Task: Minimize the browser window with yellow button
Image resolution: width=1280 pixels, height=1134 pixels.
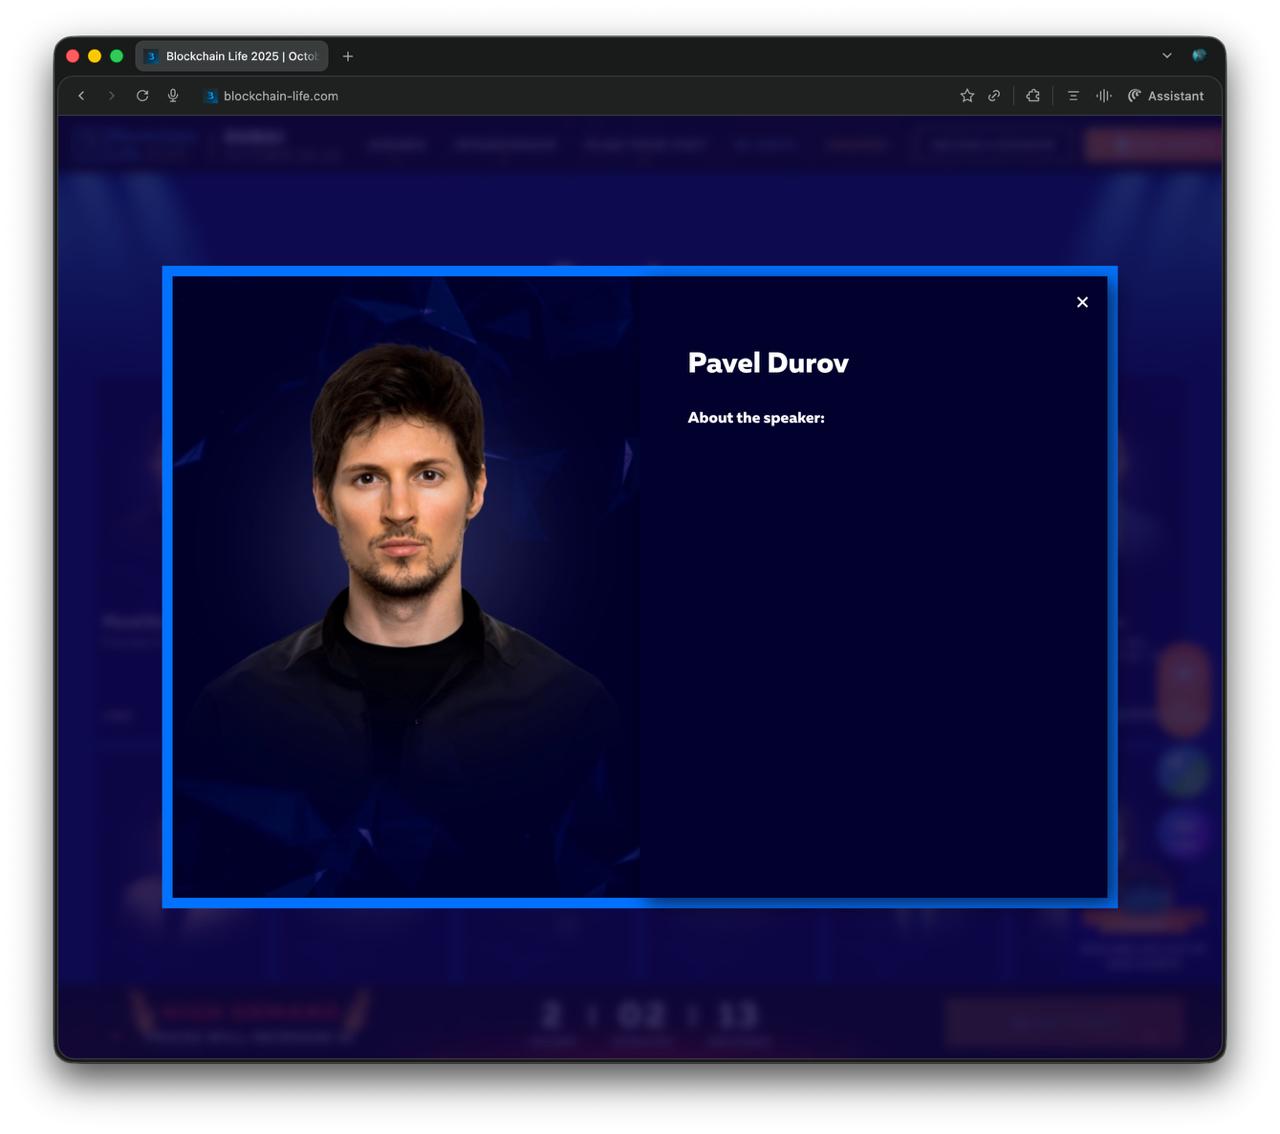Action: coord(94,56)
